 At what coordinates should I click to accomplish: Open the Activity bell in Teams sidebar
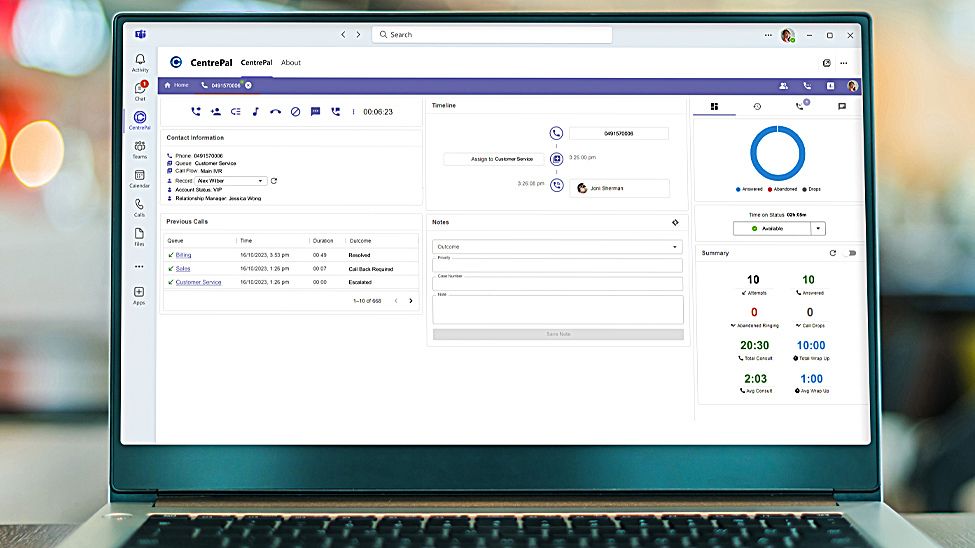(140, 62)
